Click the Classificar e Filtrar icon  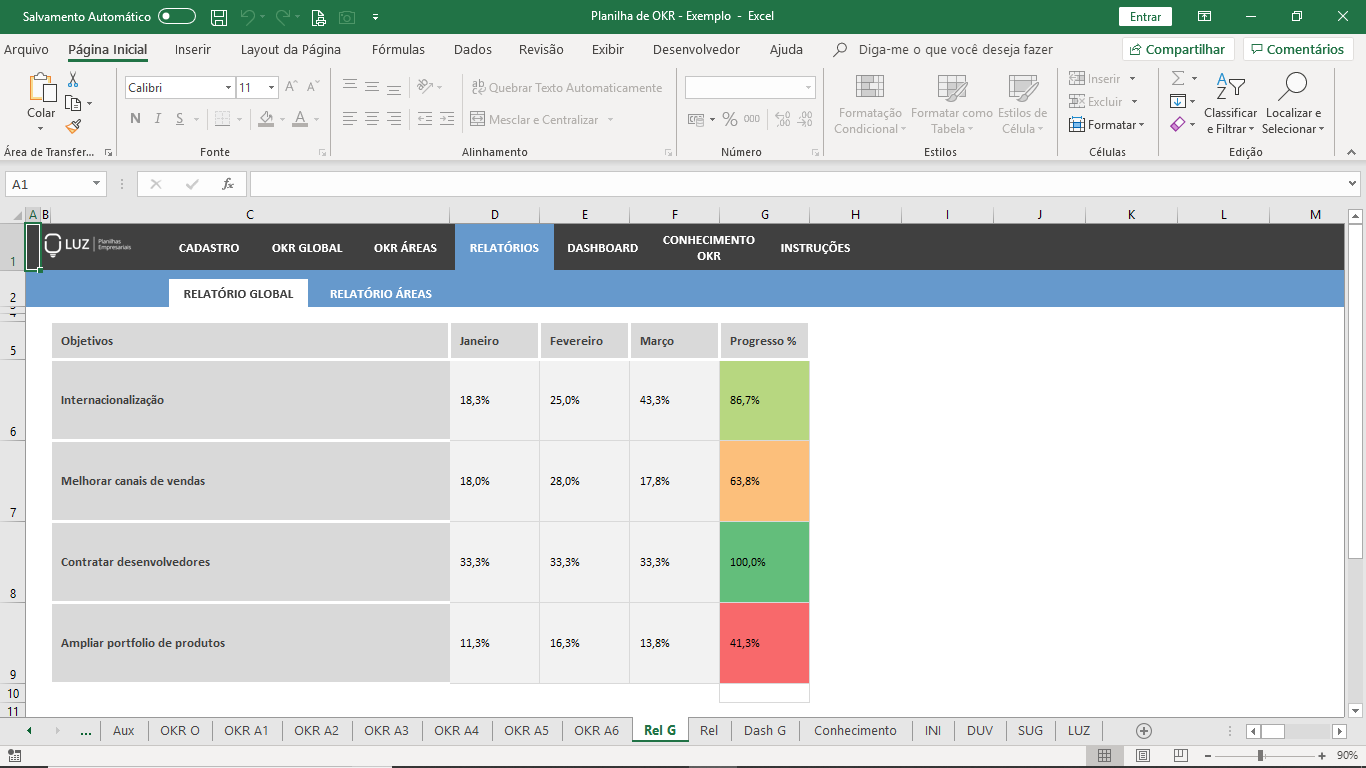1230,87
